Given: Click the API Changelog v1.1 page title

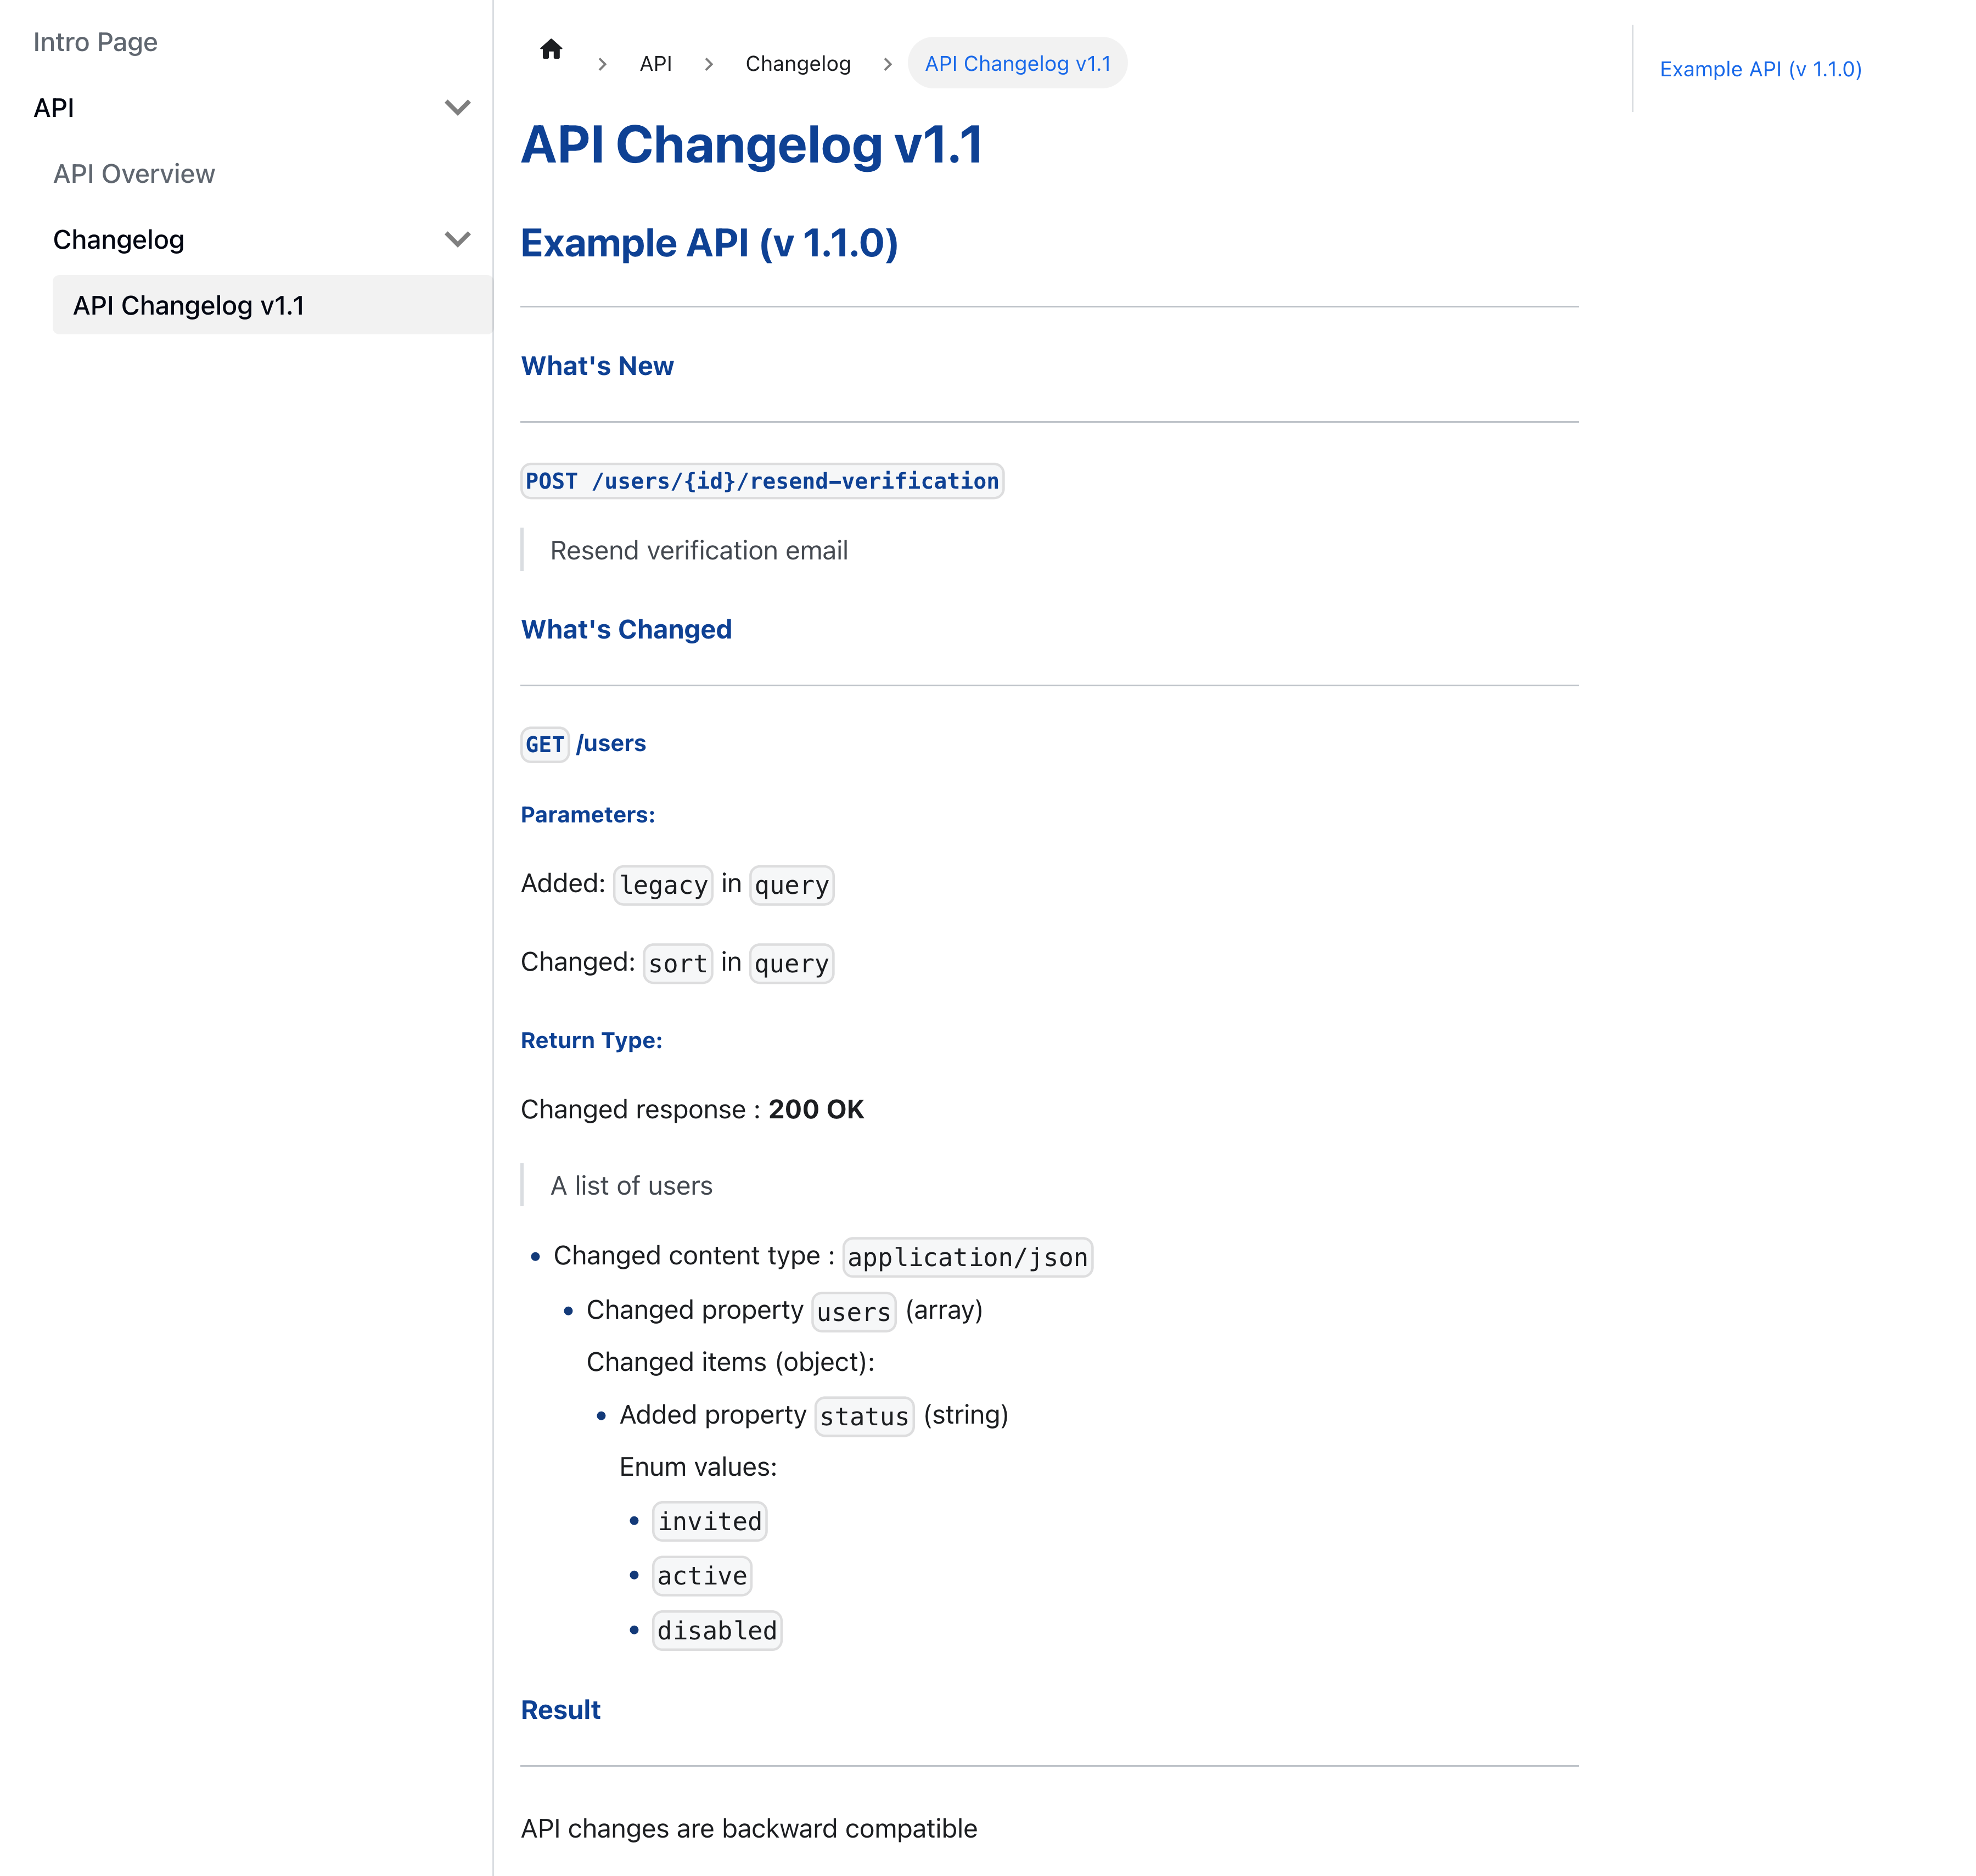Looking at the screenshot, I should (x=752, y=145).
